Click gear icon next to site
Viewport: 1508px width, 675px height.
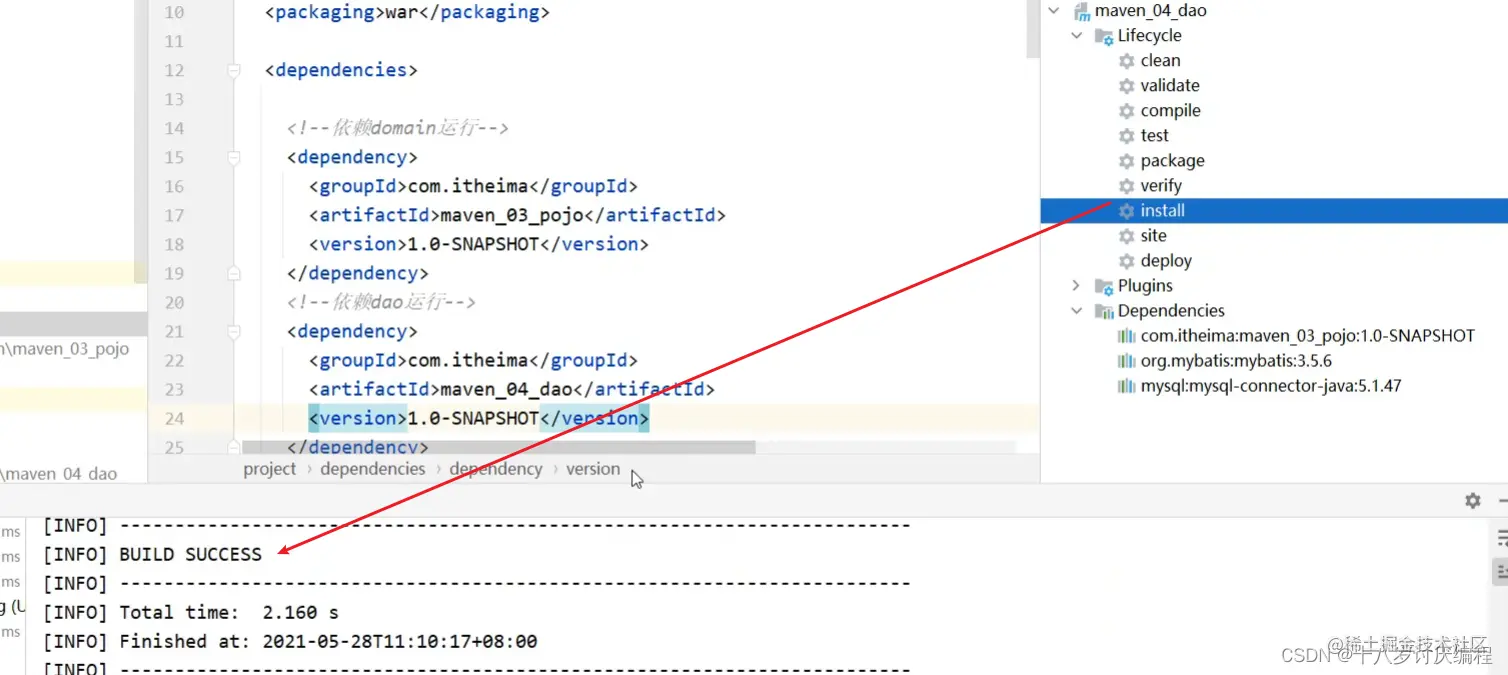[x=1127, y=236]
